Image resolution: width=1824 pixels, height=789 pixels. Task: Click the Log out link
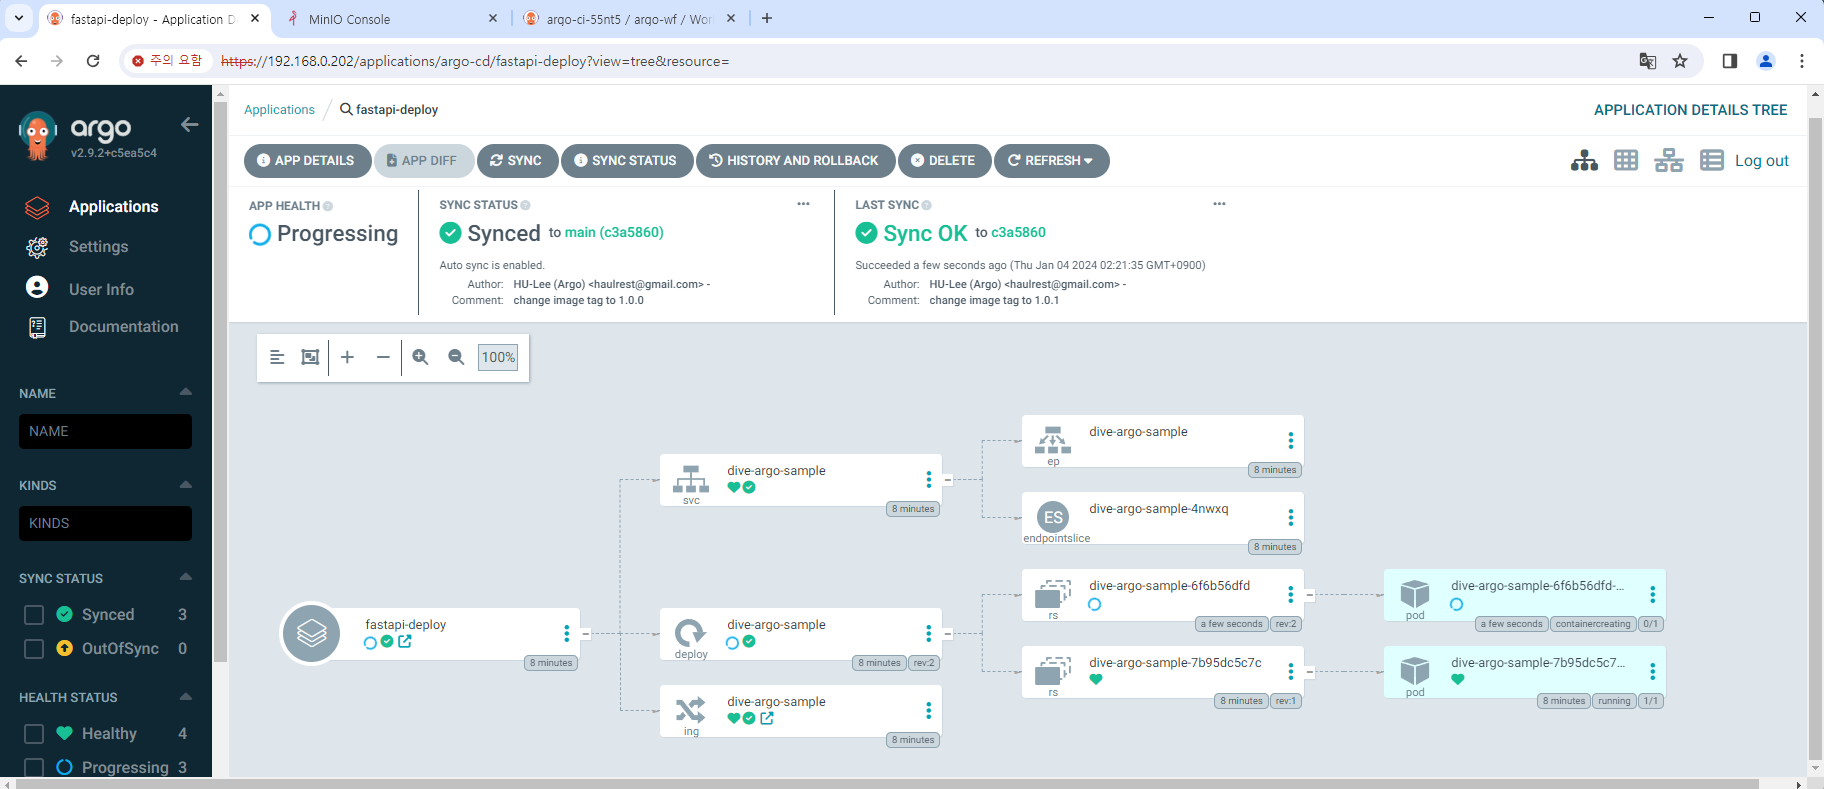(1762, 161)
